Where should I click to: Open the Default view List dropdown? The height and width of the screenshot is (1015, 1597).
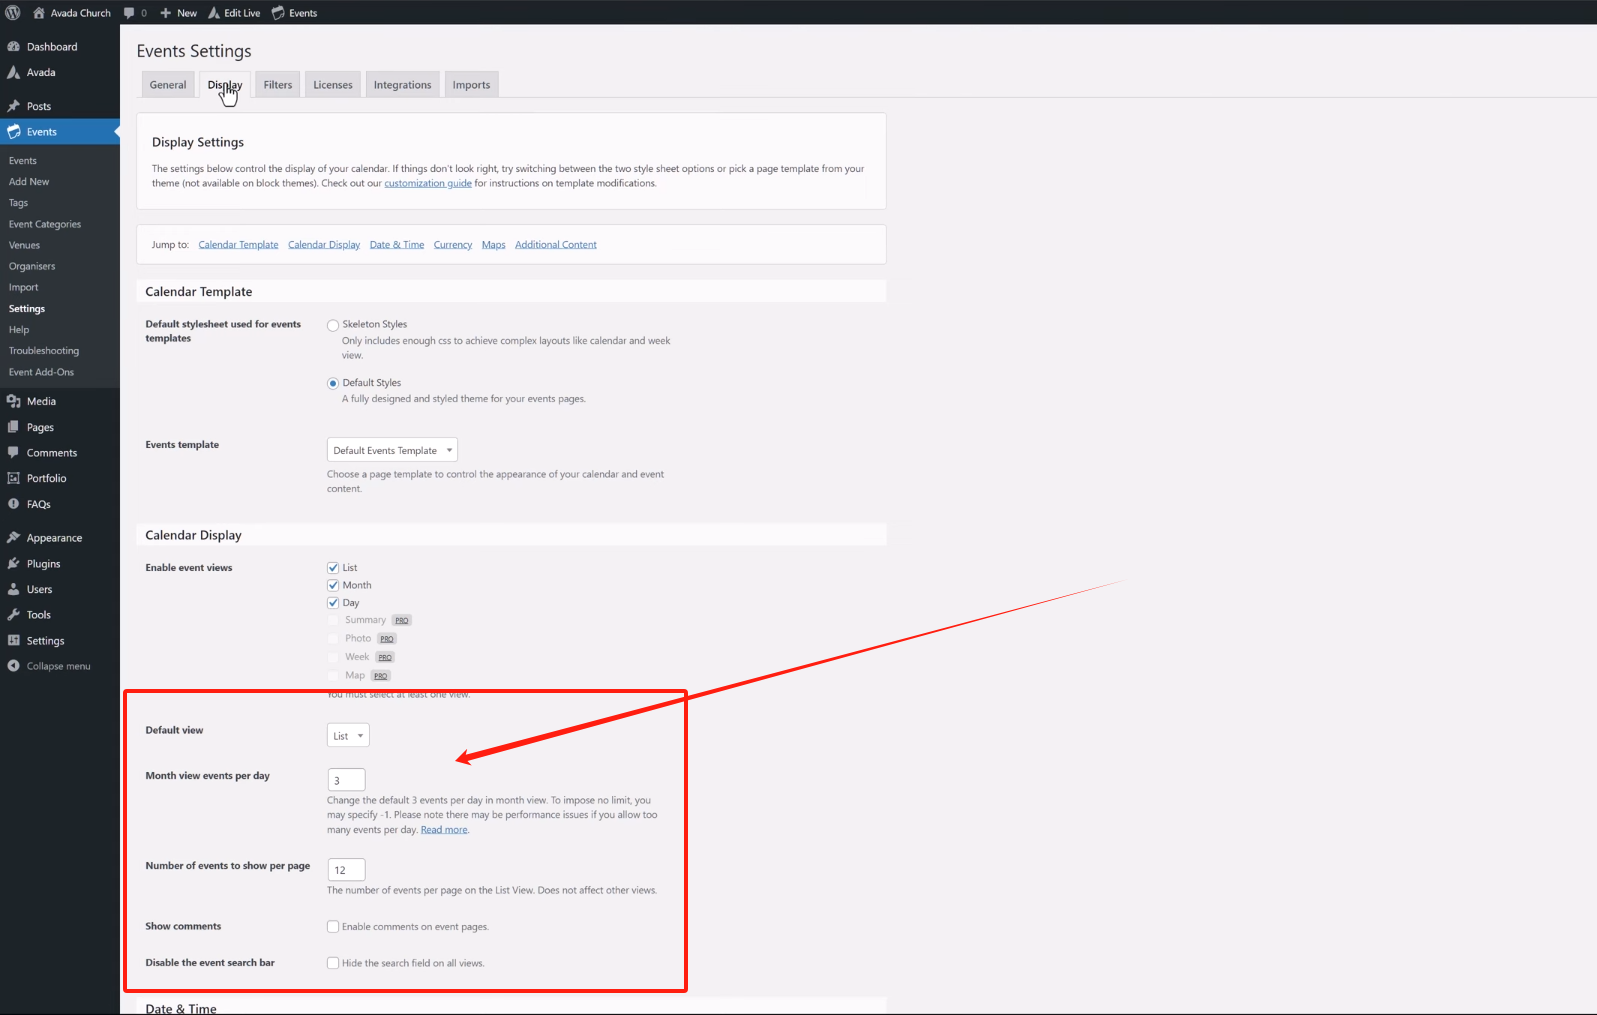tap(348, 736)
